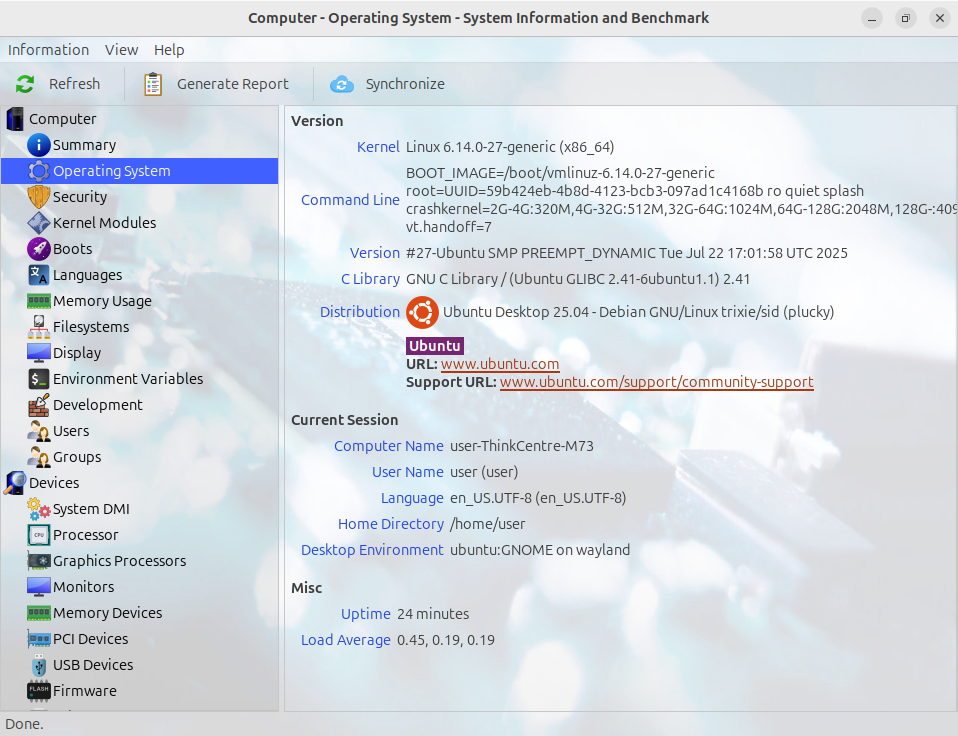Click the Refresh toolbar label
This screenshot has height=736, width=958.
(75, 84)
